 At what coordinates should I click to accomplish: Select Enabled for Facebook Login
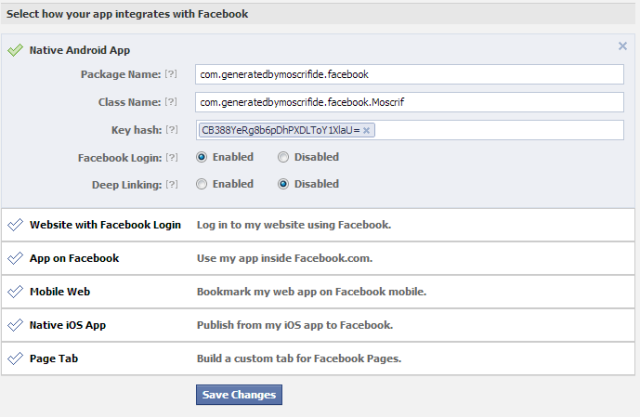[202, 157]
